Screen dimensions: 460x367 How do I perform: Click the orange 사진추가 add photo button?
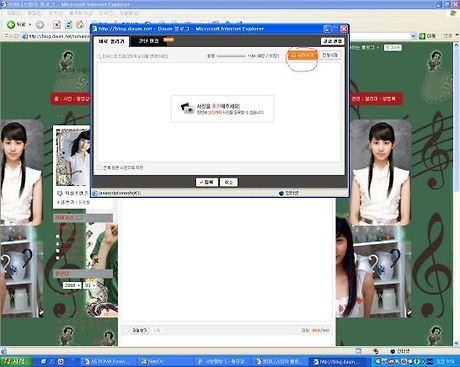tap(303, 55)
